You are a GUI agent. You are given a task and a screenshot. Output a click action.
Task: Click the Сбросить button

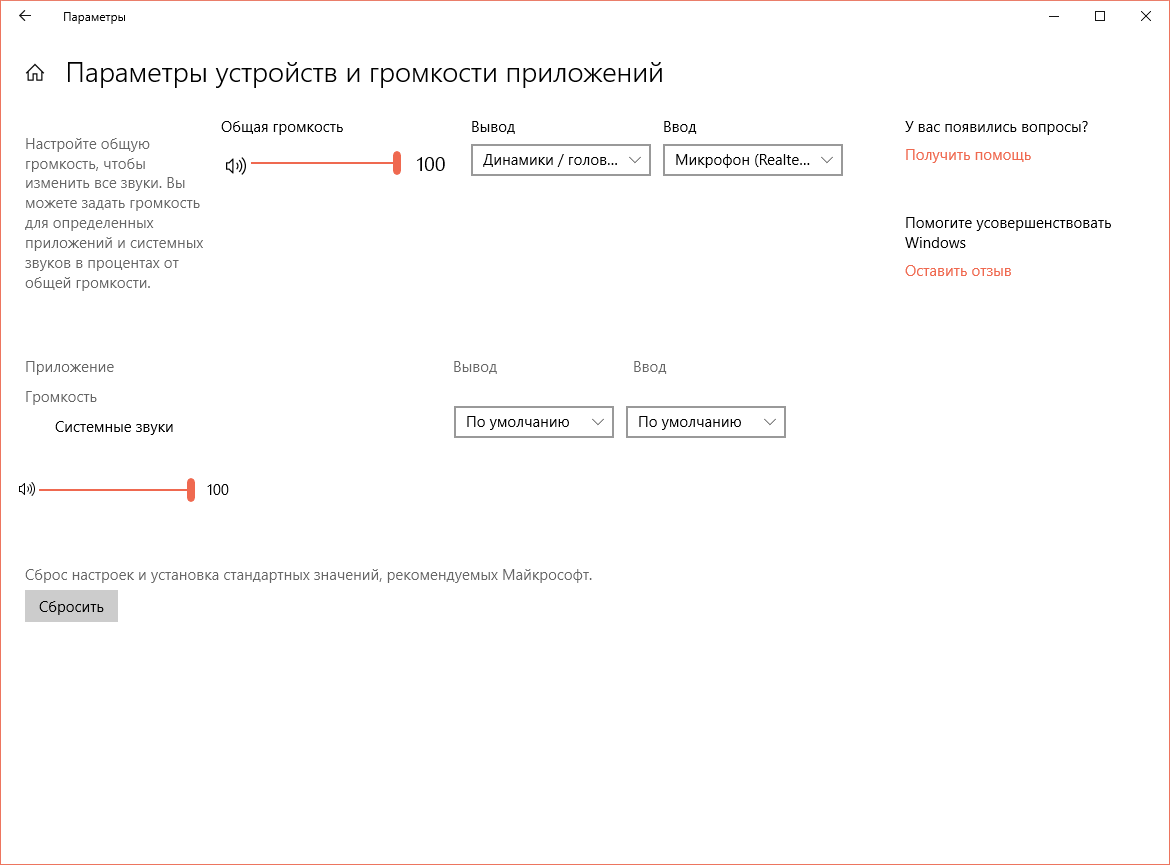(71, 606)
